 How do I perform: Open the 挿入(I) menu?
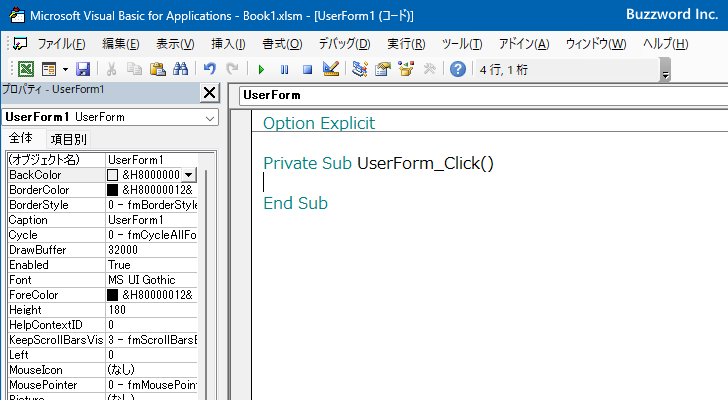[228, 44]
